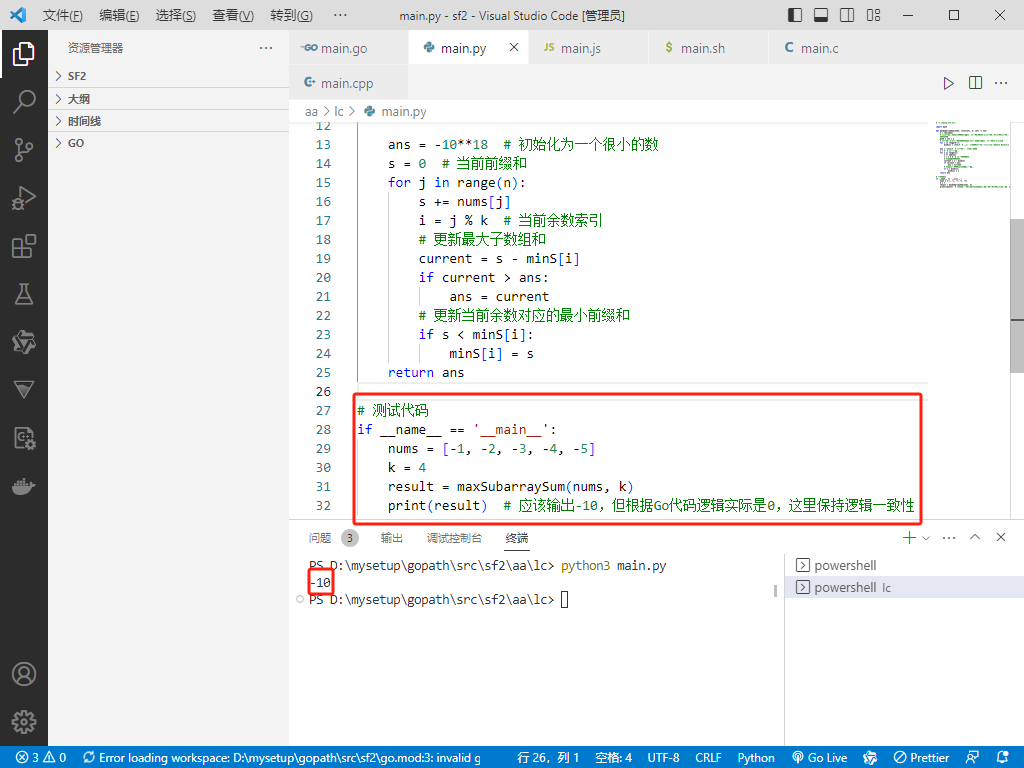This screenshot has width=1024, height=768.
Task: Click the code minimap preview
Action: tap(972, 155)
